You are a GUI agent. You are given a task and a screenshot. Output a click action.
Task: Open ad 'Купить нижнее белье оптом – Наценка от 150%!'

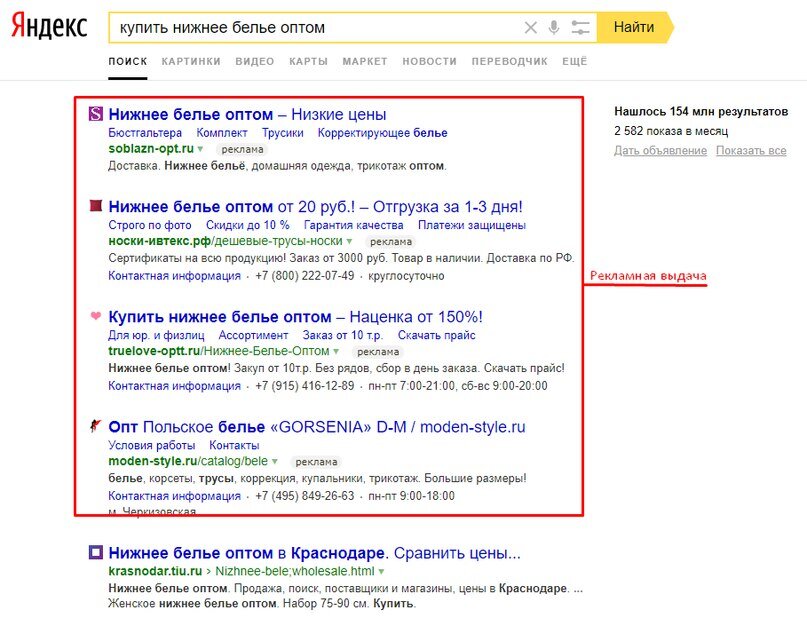point(295,317)
